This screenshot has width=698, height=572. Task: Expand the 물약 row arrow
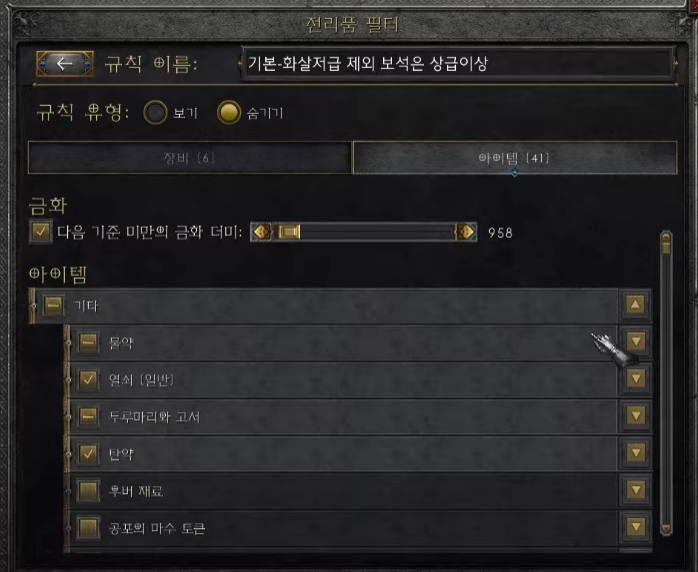[636, 342]
